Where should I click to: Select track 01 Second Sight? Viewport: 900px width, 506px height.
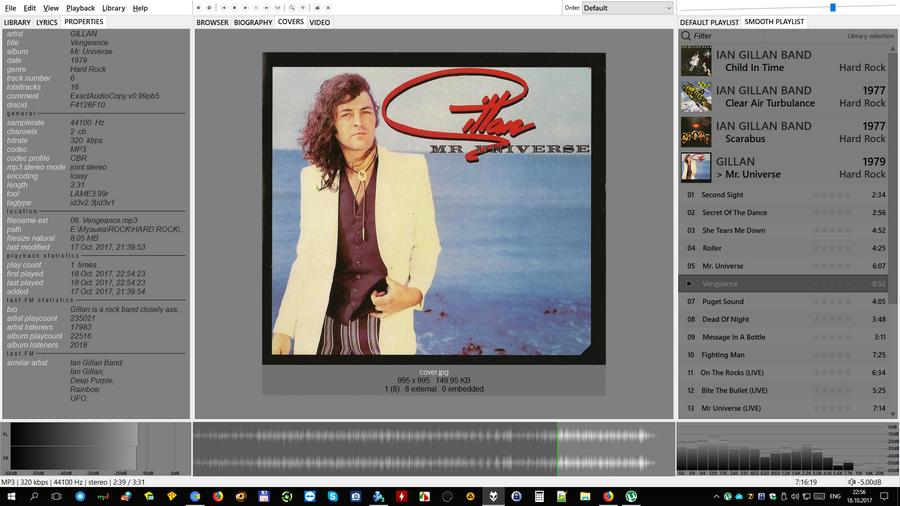point(785,195)
